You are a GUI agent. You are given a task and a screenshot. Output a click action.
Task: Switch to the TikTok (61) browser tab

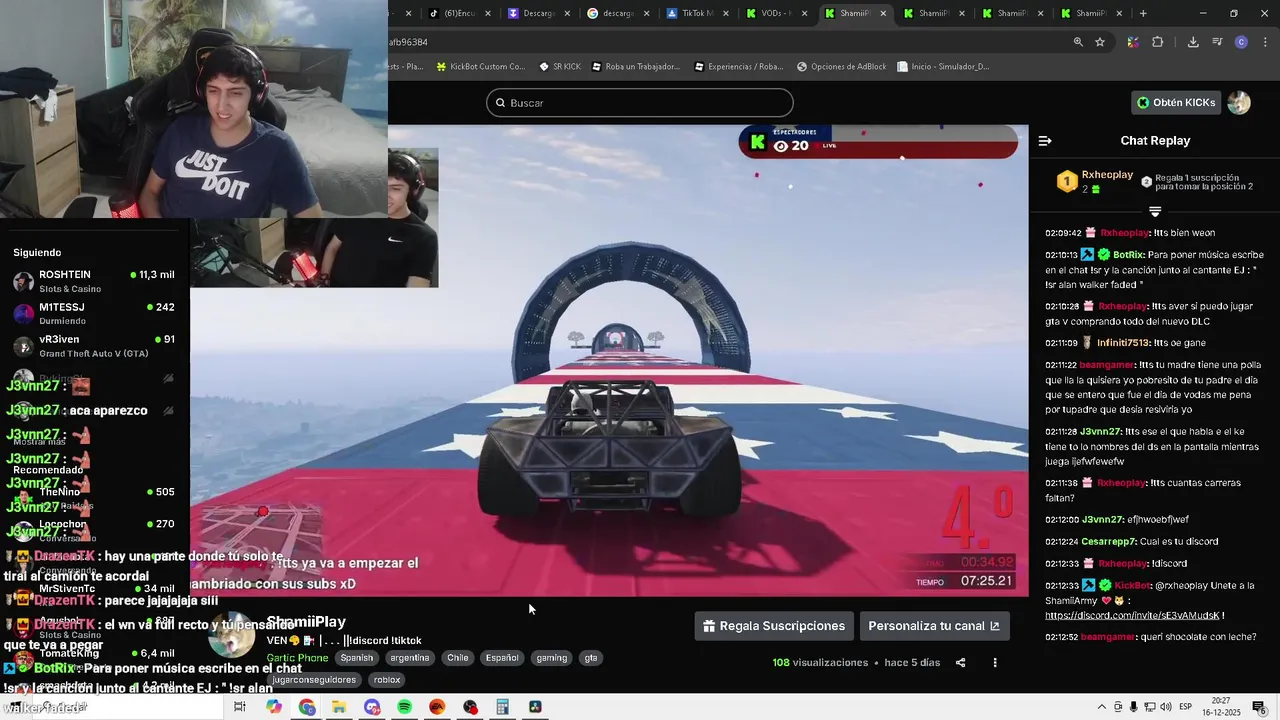tap(458, 14)
